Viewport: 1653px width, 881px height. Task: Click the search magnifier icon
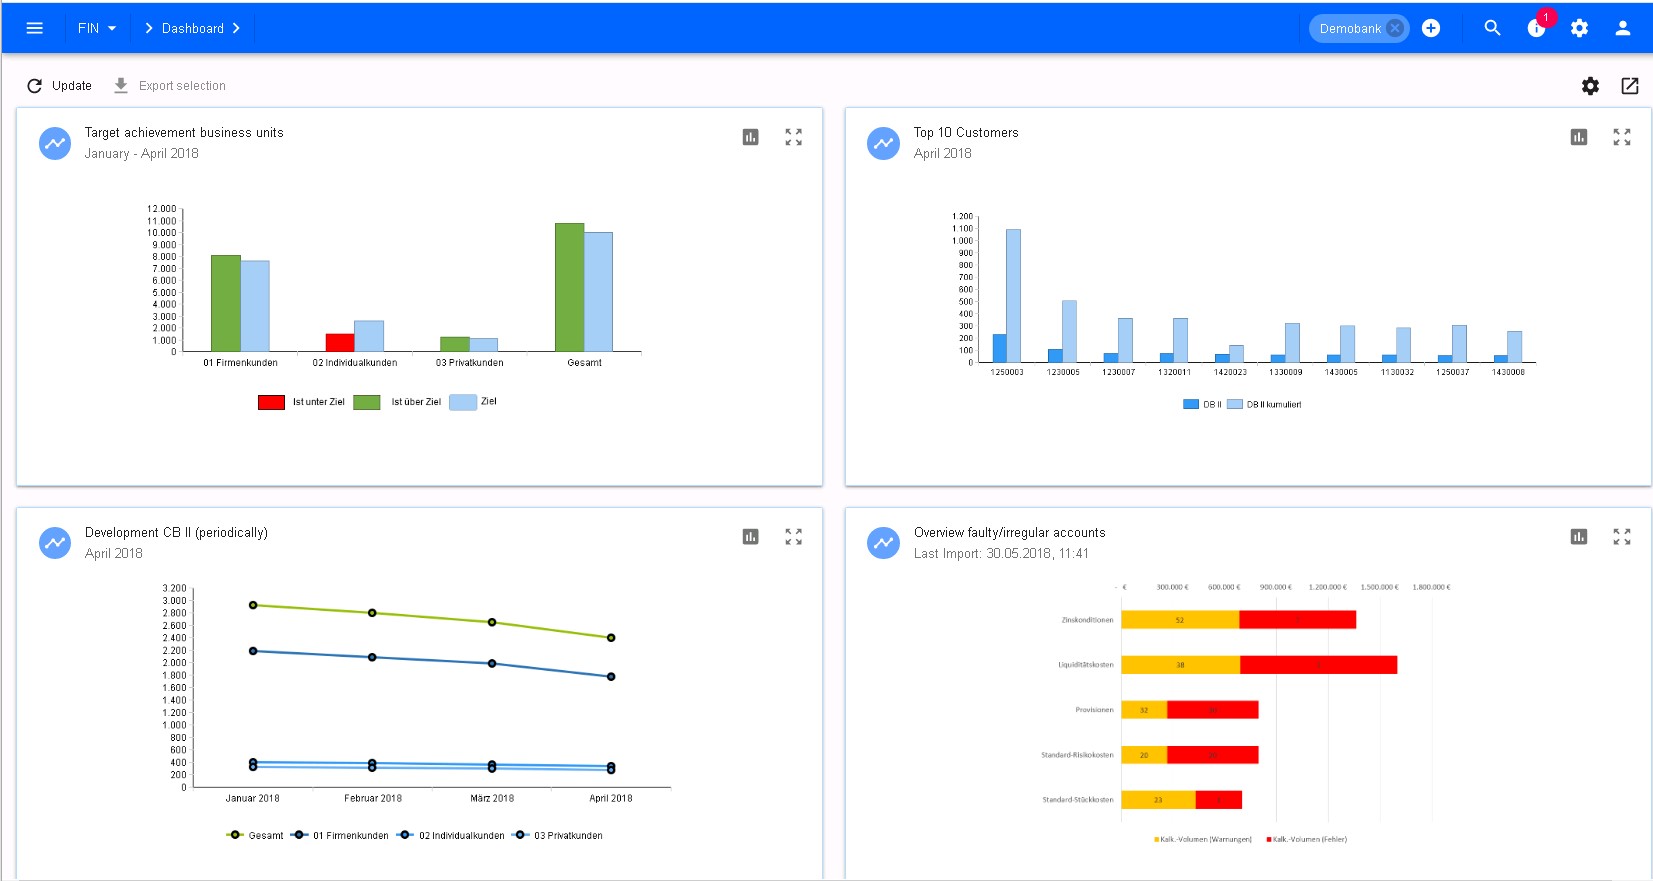[1492, 28]
